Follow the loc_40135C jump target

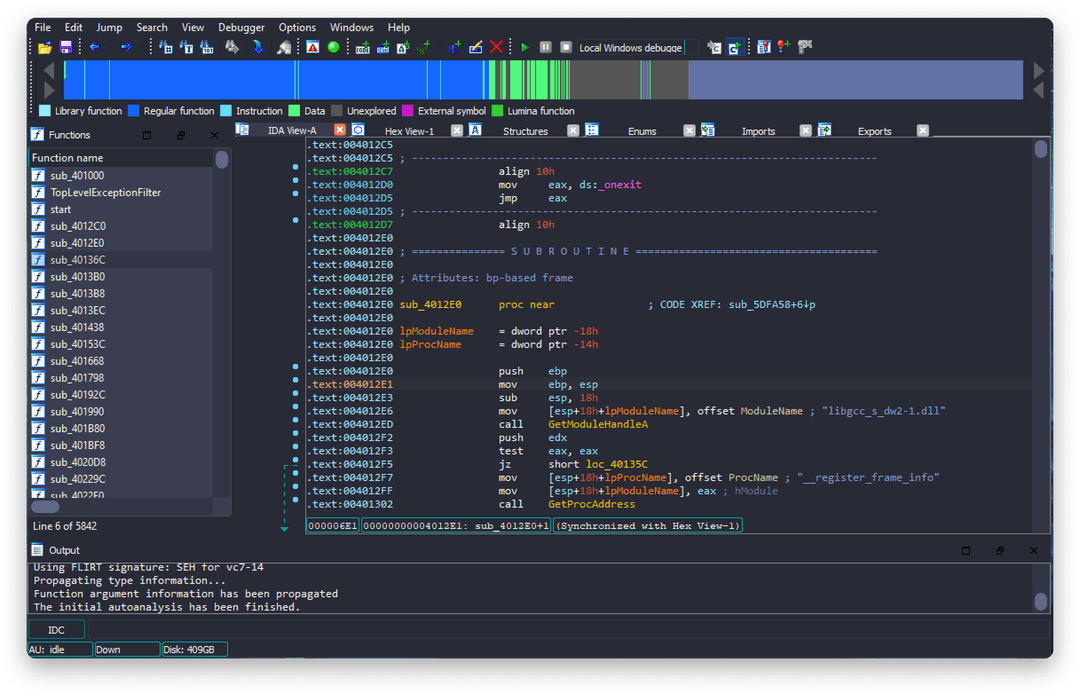click(x=618, y=464)
